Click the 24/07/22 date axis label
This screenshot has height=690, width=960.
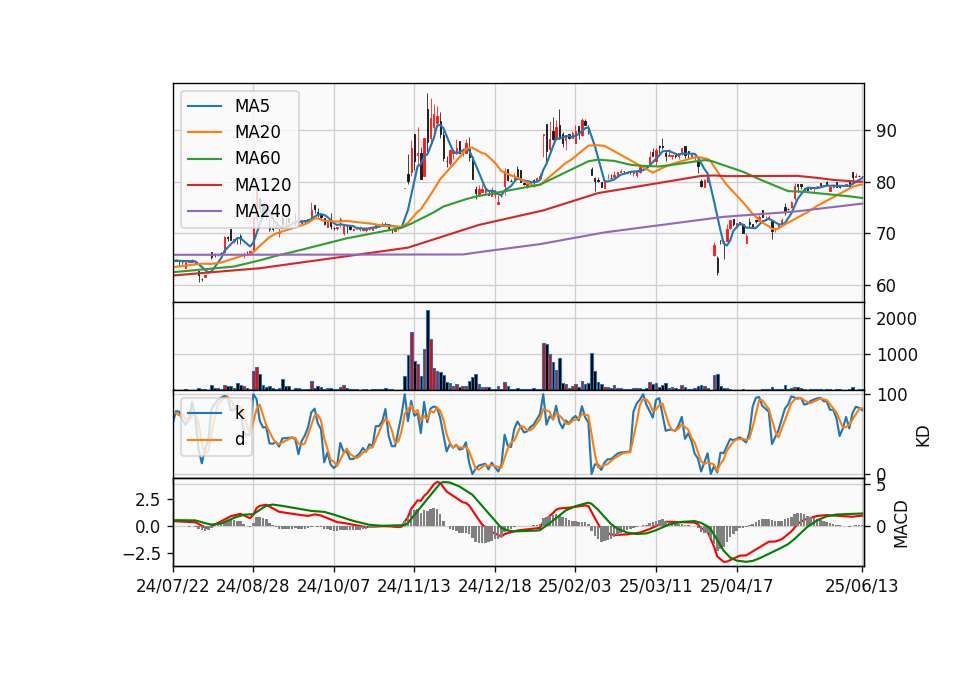(x=173, y=586)
